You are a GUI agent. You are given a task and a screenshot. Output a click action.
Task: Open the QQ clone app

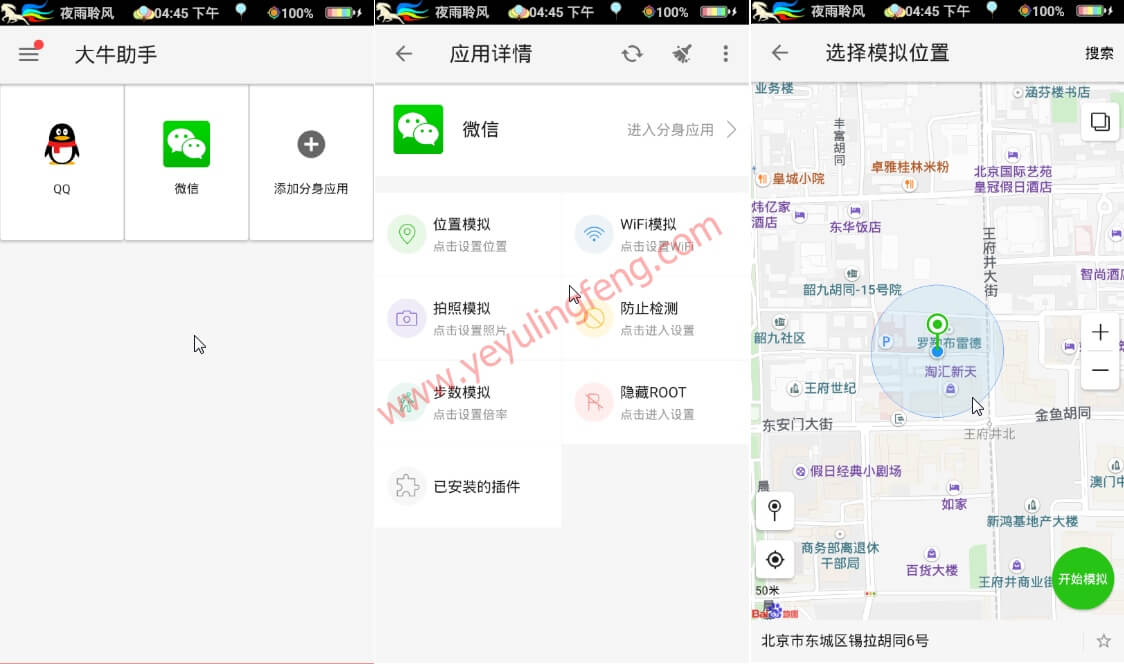click(62, 163)
